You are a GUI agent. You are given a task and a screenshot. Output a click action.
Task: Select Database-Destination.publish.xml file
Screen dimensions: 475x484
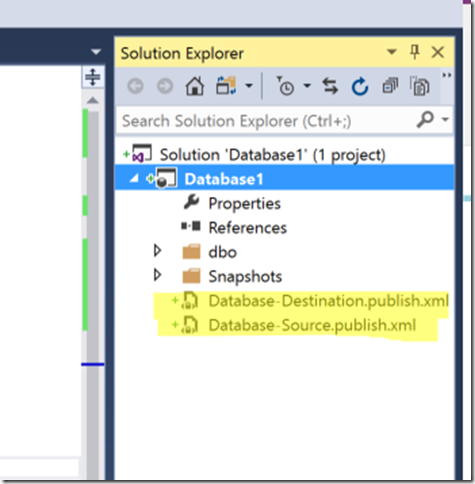pos(328,301)
